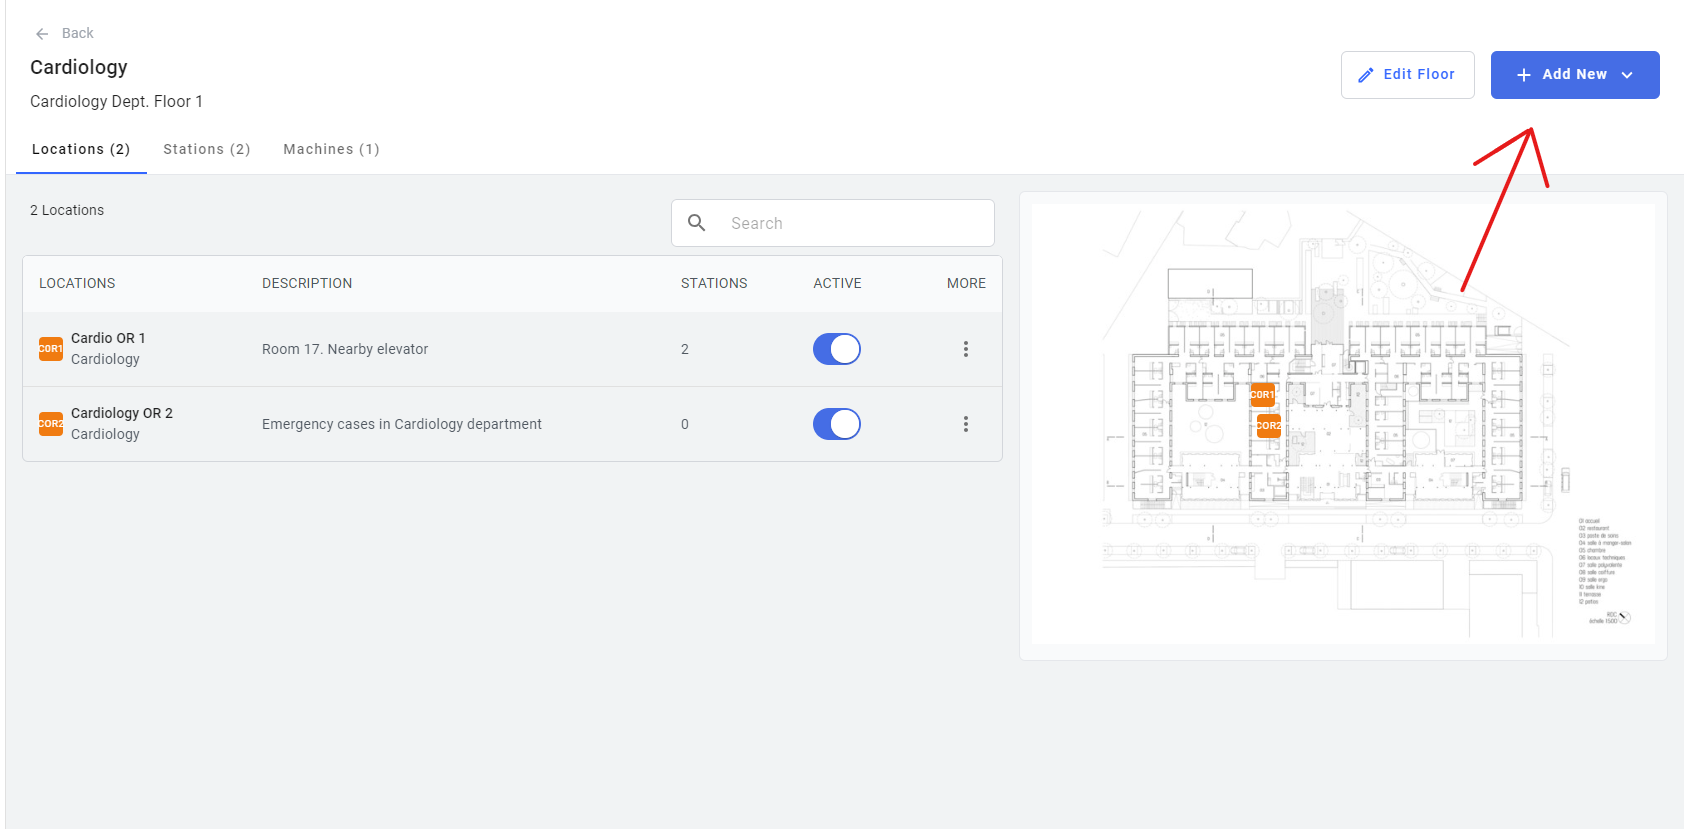The height and width of the screenshot is (829, 1684).
Task: Switch to the Machines (1) tab
Action: pyautogui.click(x=332, y=149)
